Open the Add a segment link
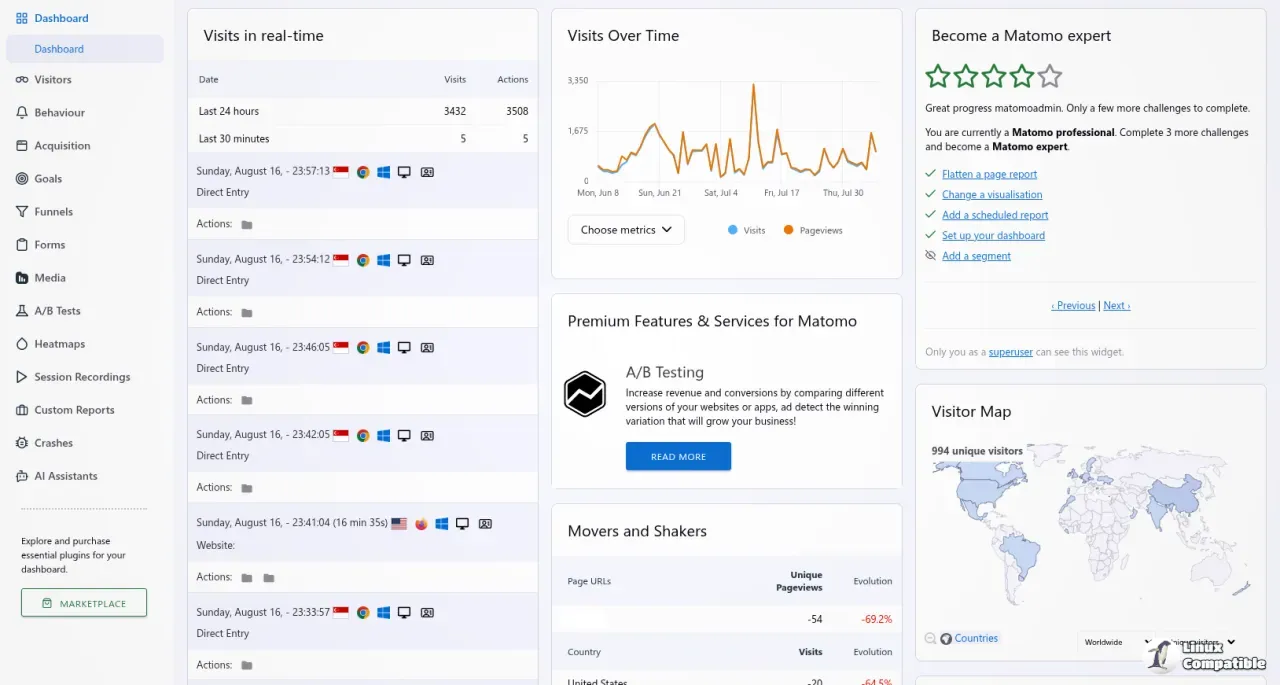This screenshot has width=1280, height=685. [976, 256]
